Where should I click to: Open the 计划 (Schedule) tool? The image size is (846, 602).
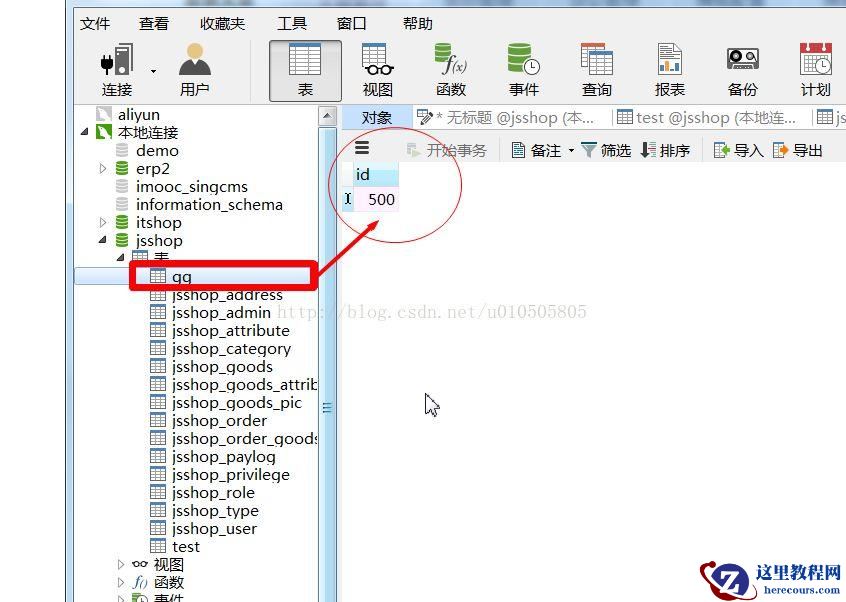(x=813, y=68)
